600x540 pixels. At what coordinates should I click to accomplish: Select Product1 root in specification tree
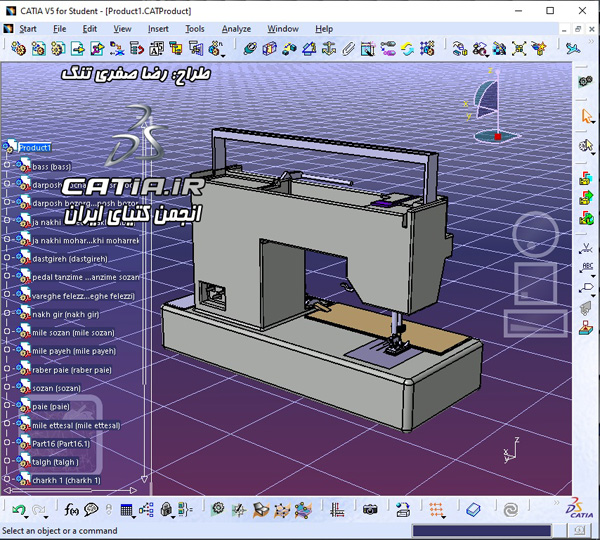coord(34,148)
